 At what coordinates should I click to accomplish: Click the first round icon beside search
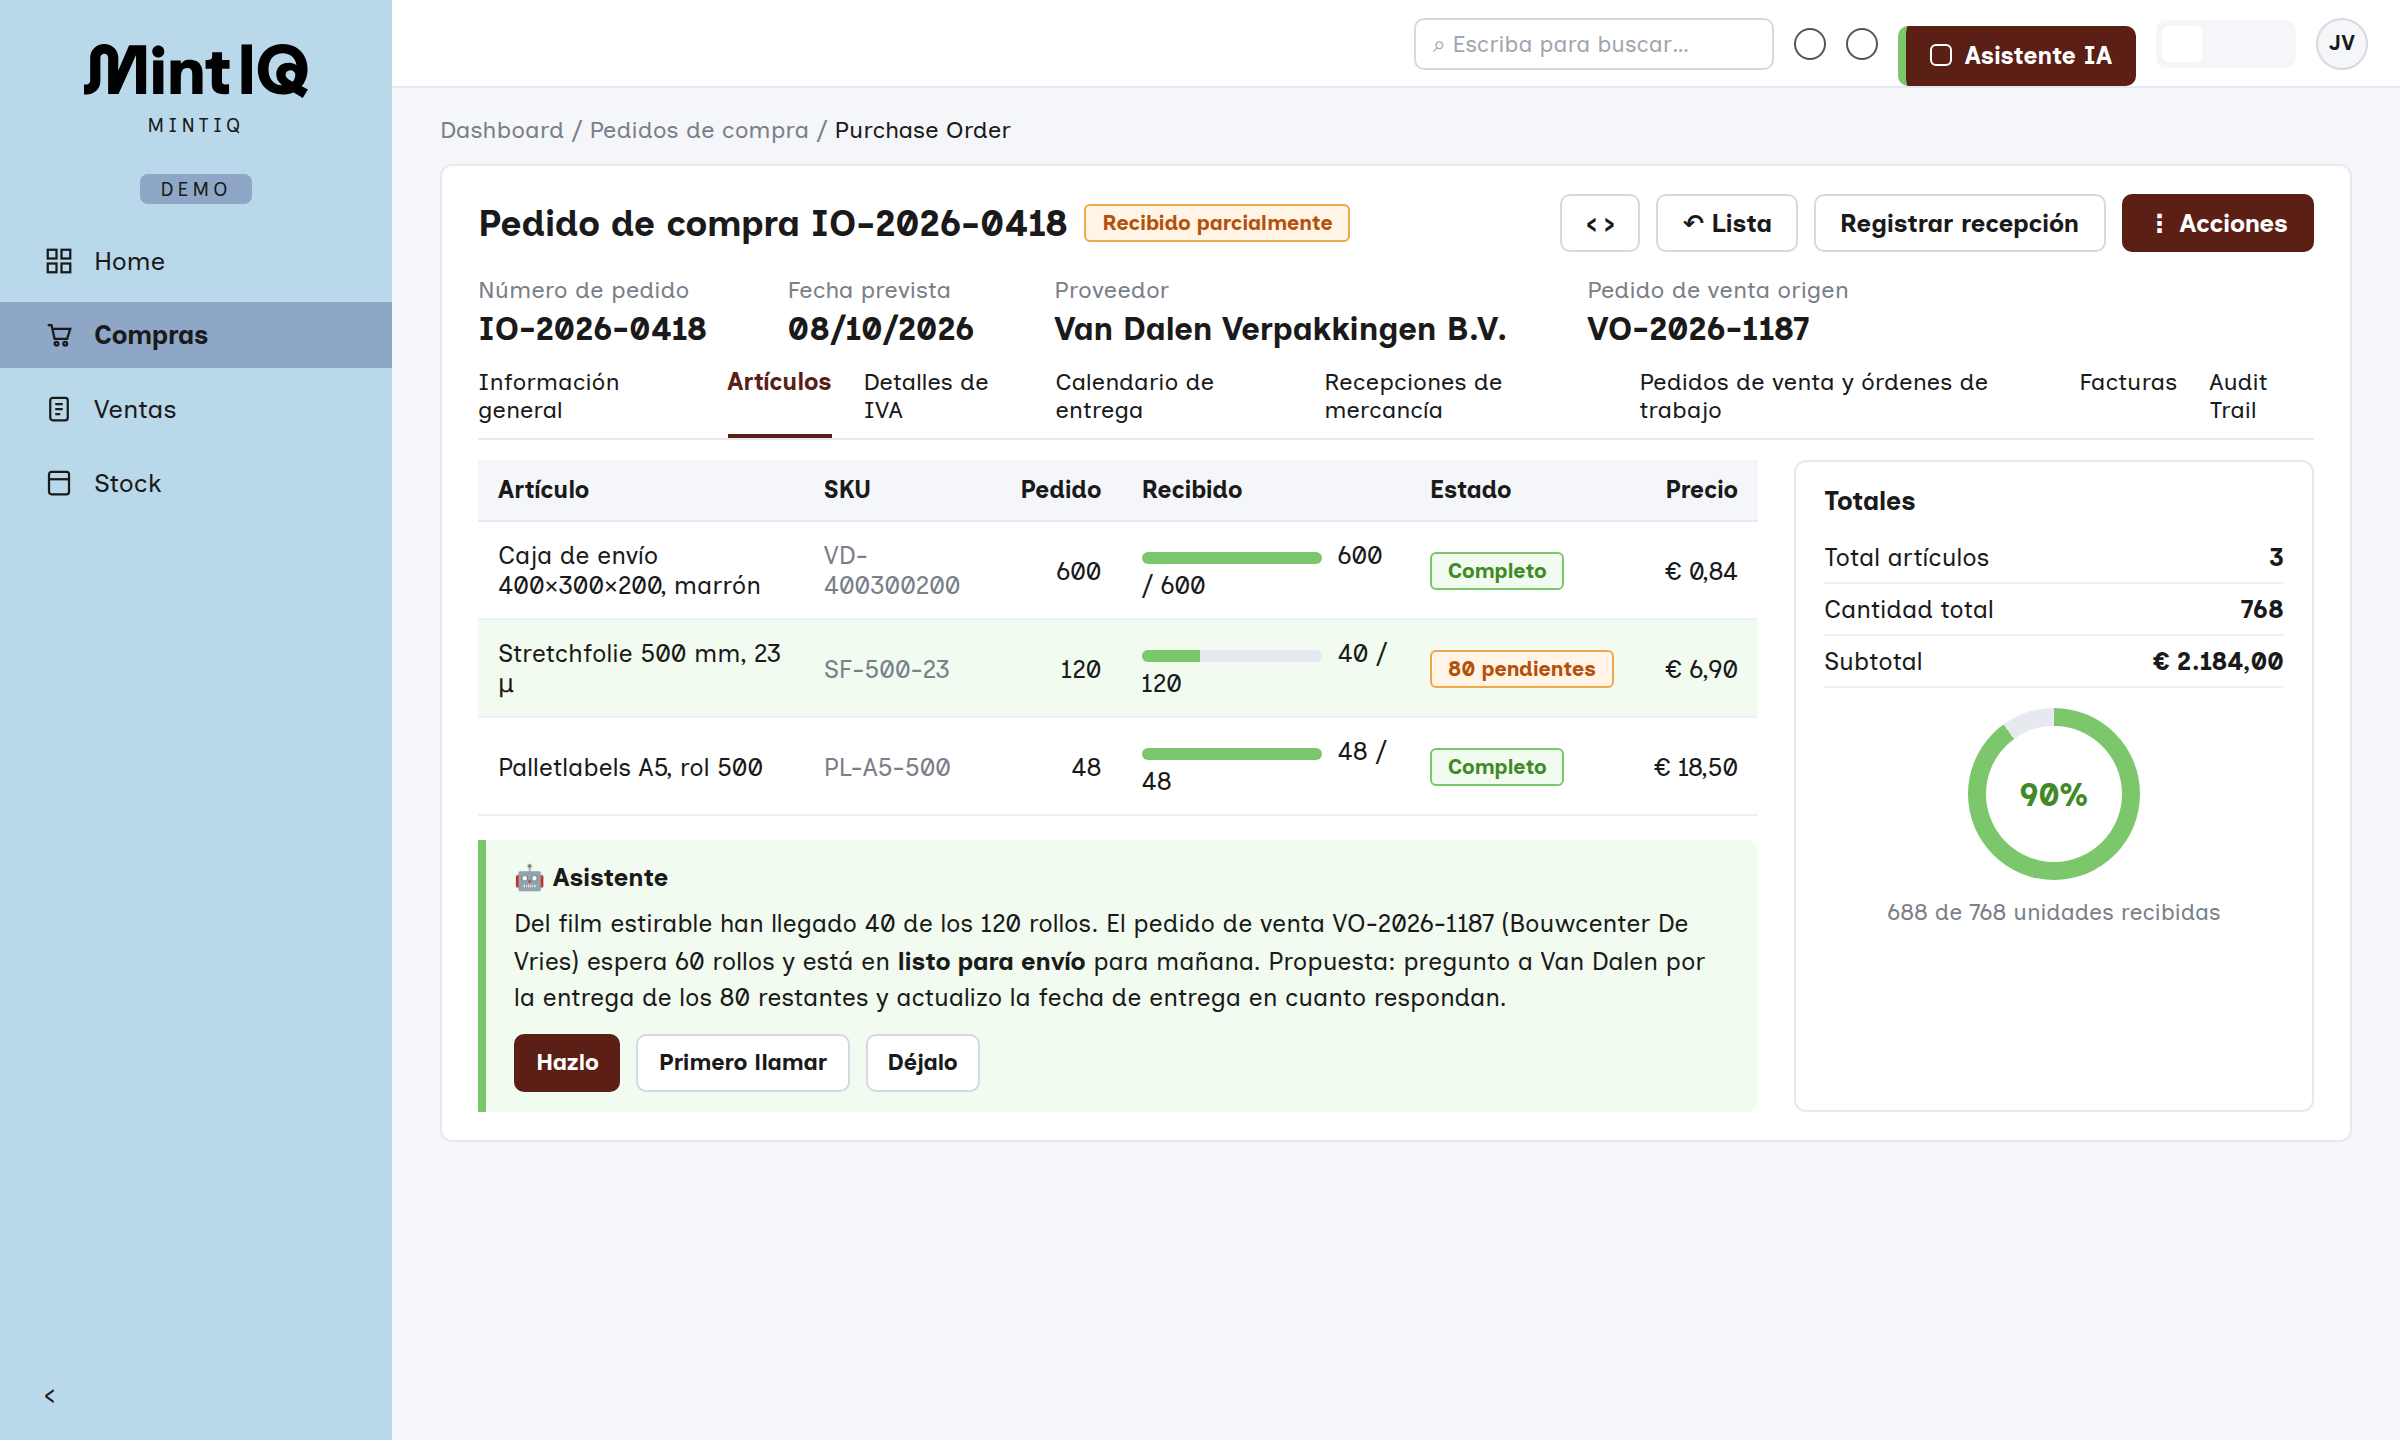(x=1809, y=44)
